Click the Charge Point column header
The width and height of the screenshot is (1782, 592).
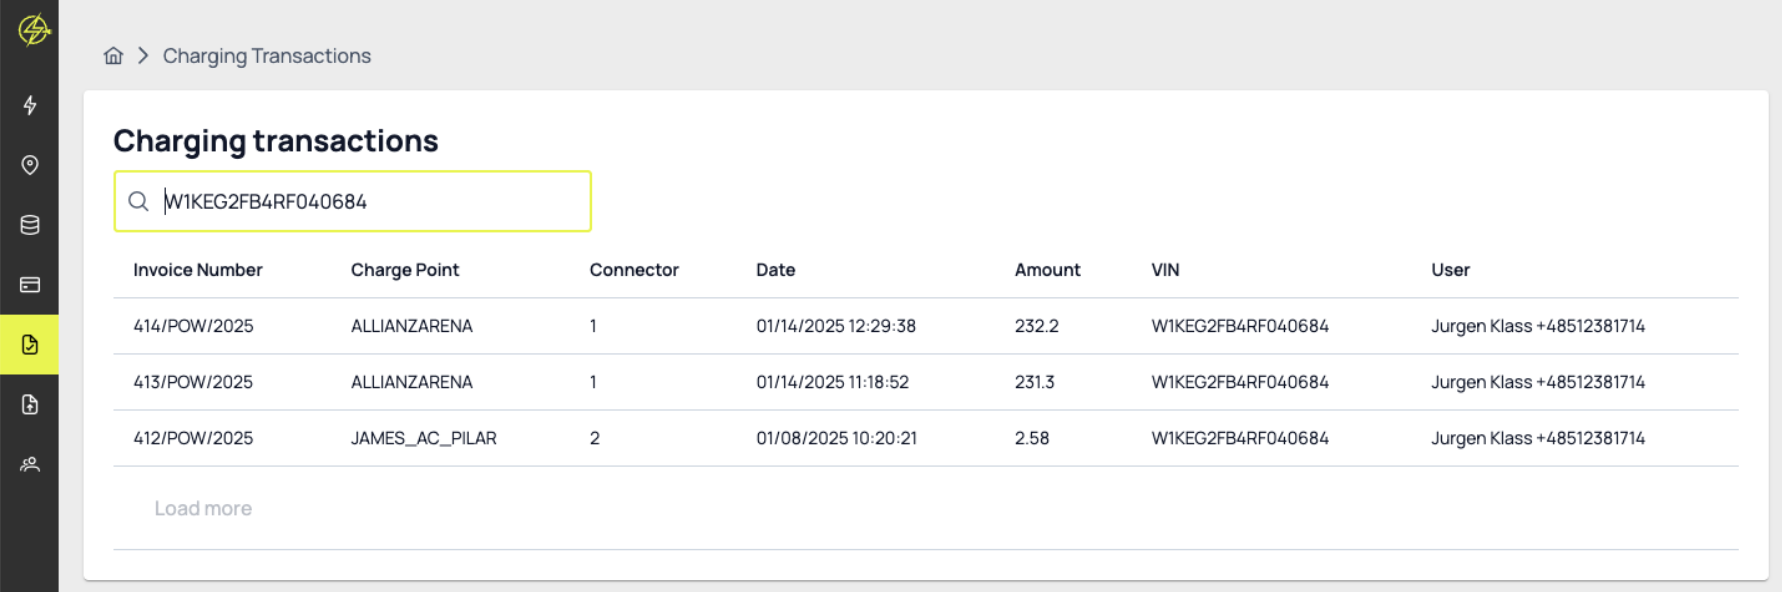(x=404, y=270)
